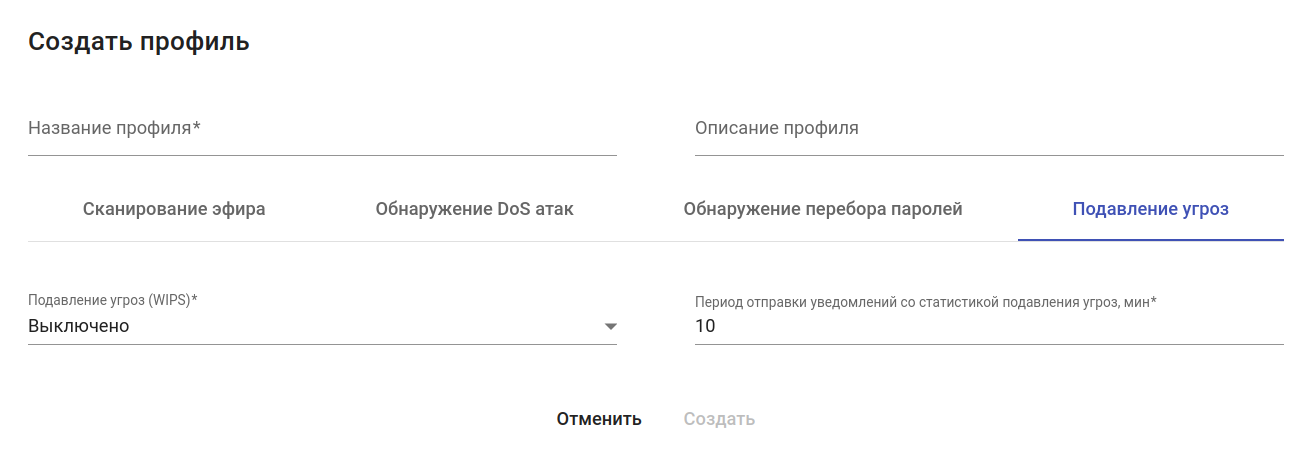1312x449 pixels.
Task: Click into the 'Описание профиля' field
Action: click(x=988, y=129)
